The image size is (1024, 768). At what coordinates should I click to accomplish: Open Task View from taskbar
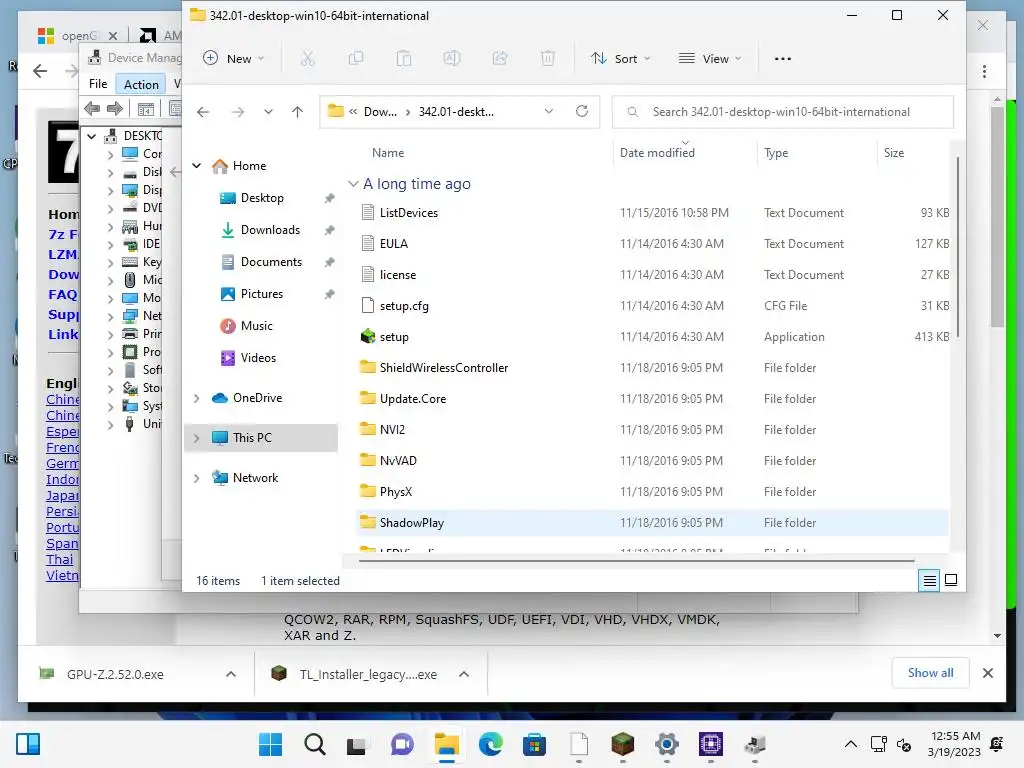[357, 744]
